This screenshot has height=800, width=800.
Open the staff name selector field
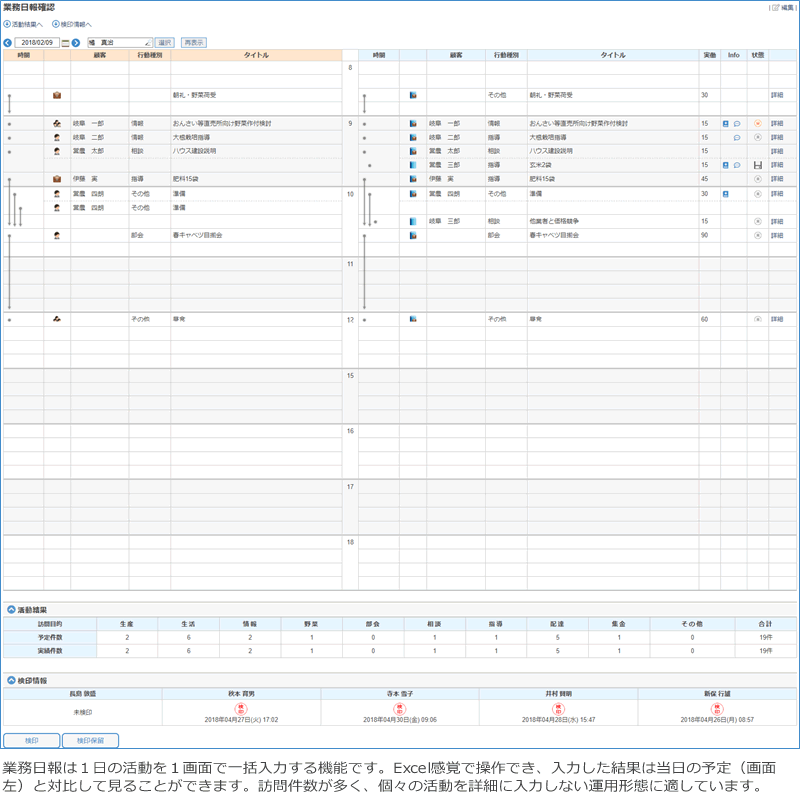tap(118, 43)
